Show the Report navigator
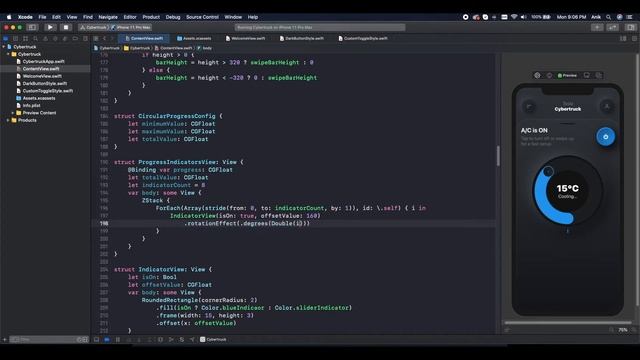Screen dimensions: 640x360 pos(85,38)
